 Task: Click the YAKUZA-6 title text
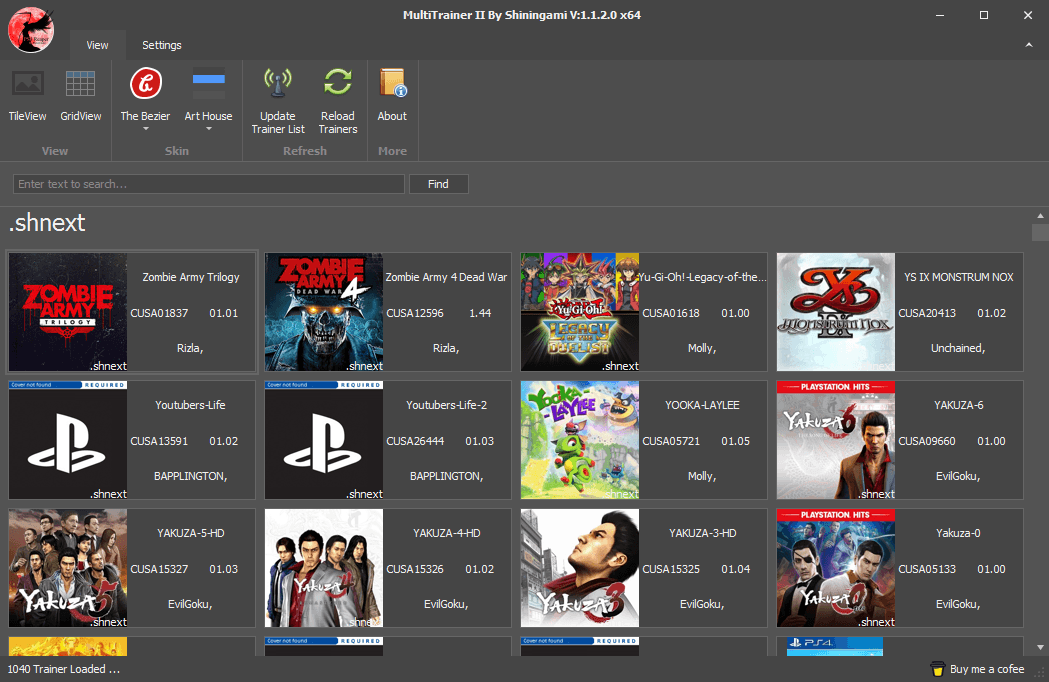pos(959,405)
